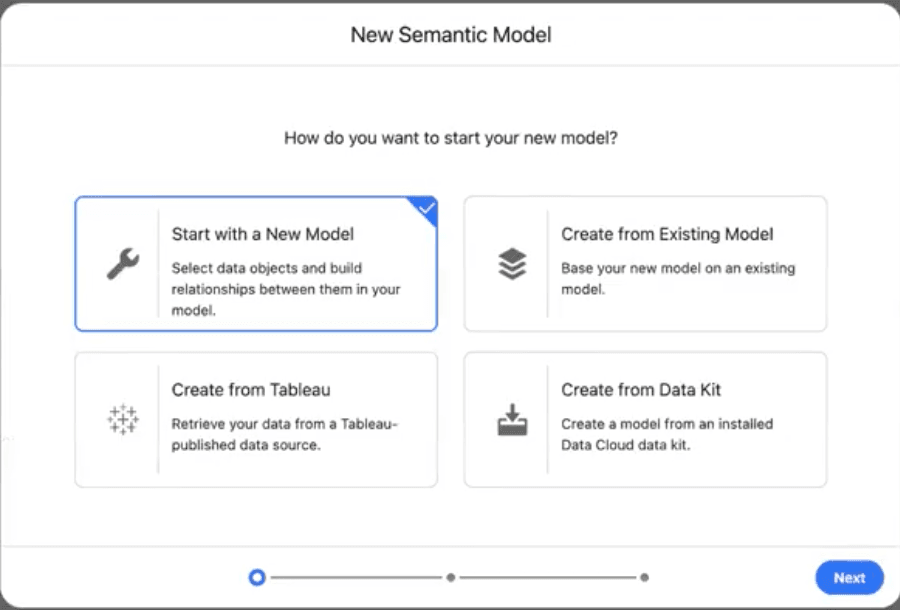Click the wrench icon for new model
Viewport: 900px width, 610px height.
(x=122, y=264)
